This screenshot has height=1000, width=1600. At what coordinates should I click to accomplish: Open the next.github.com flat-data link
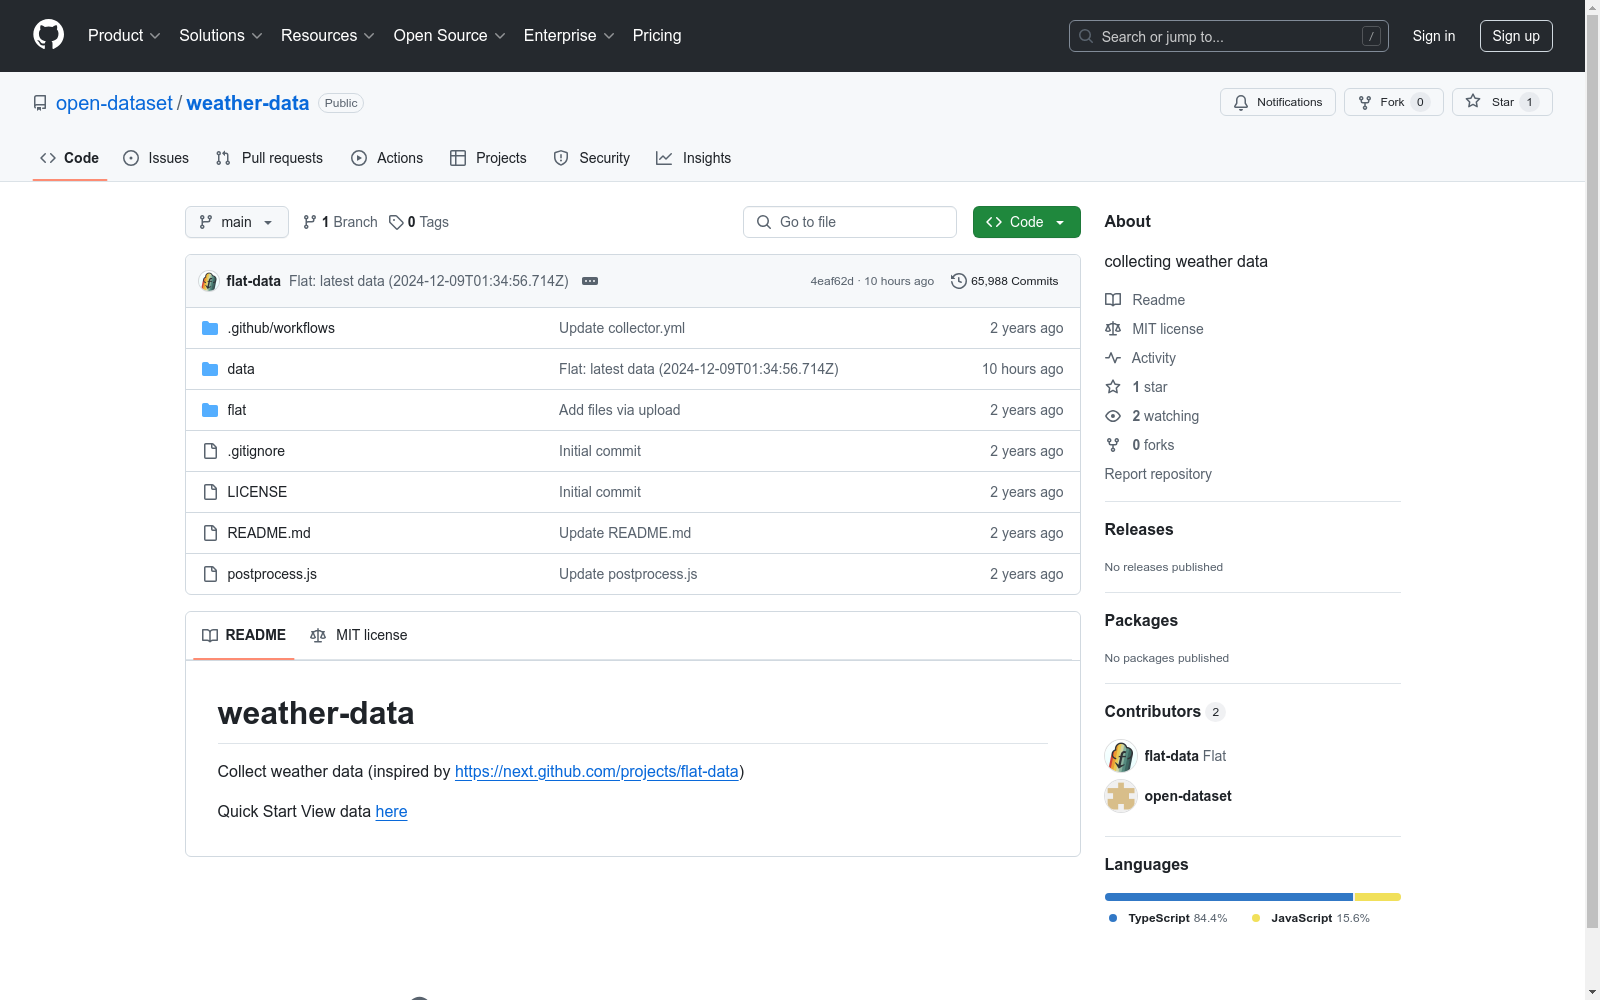tap(597, 771)
